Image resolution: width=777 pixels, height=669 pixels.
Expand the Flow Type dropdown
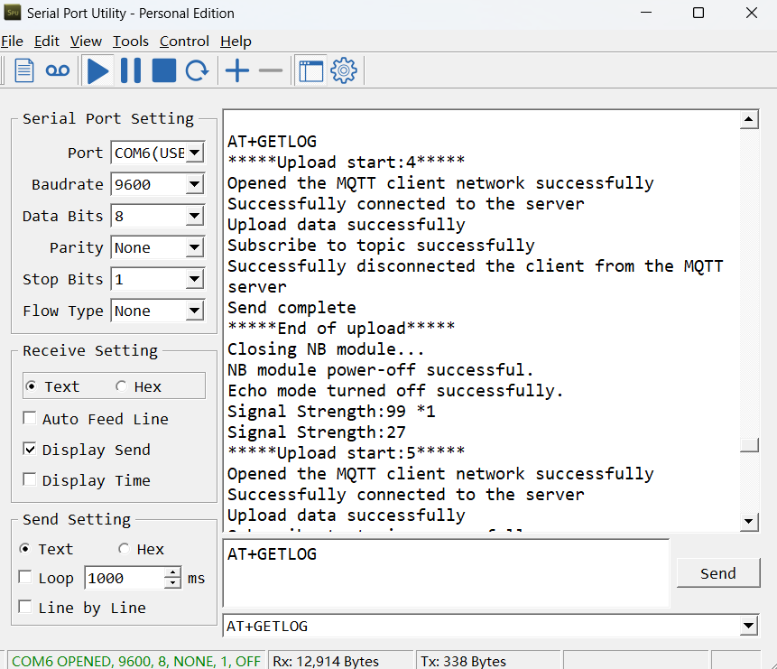point(195,311)
